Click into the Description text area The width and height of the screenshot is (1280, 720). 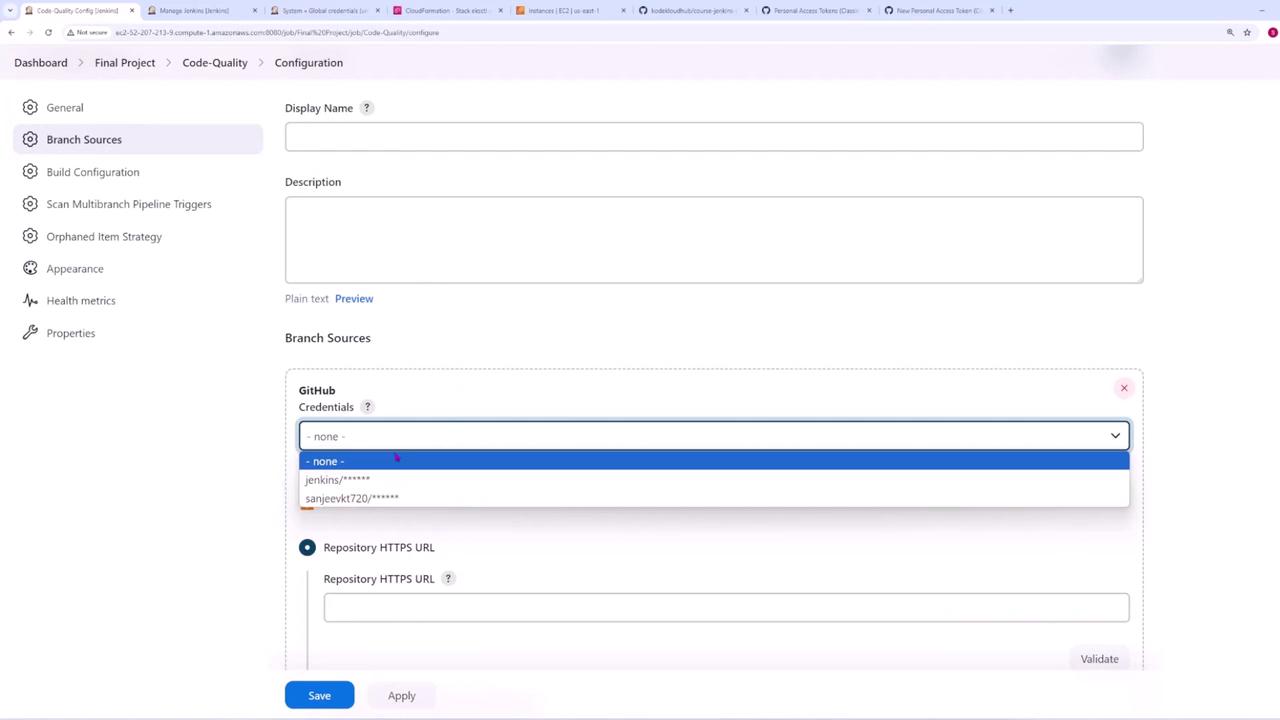click(x=714, y=240)
